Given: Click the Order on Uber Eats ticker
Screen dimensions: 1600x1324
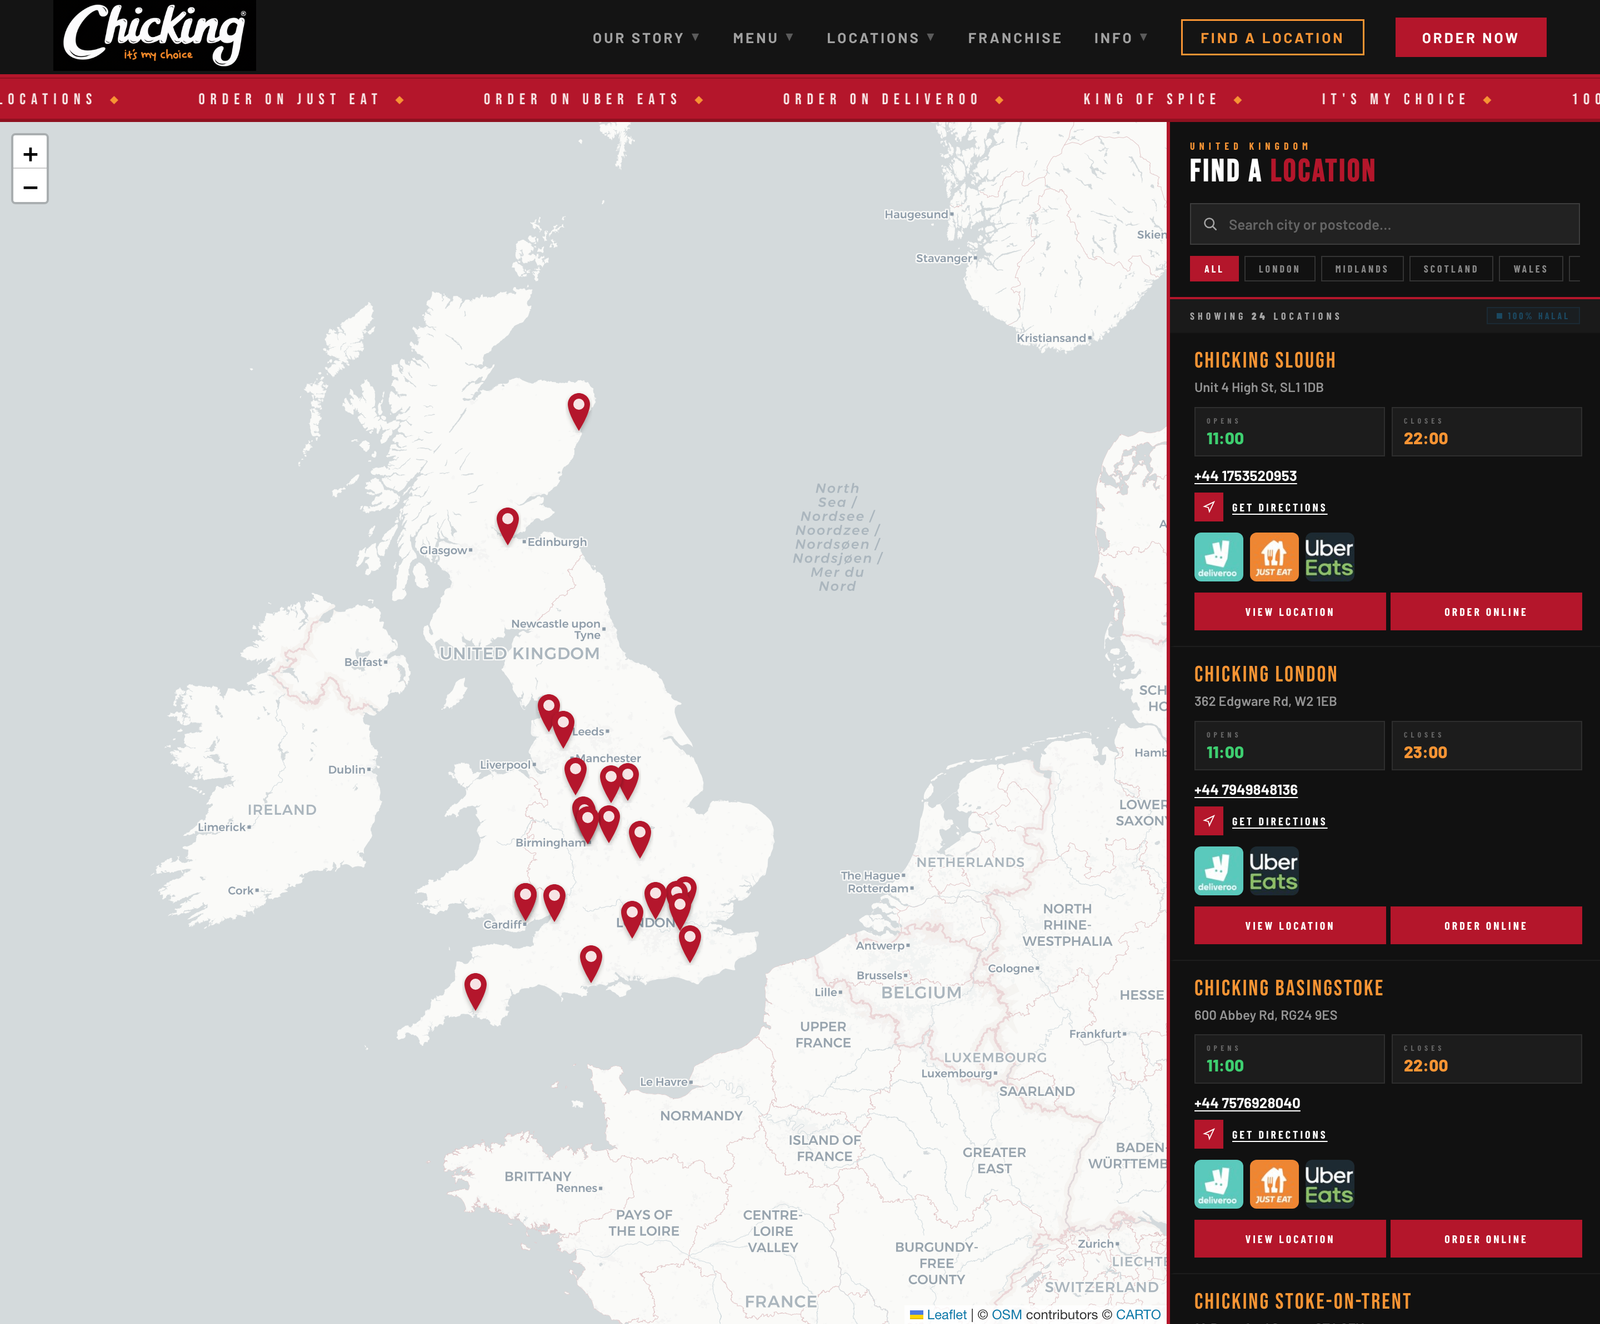Looking at the screenshot, I should (581, 99).
